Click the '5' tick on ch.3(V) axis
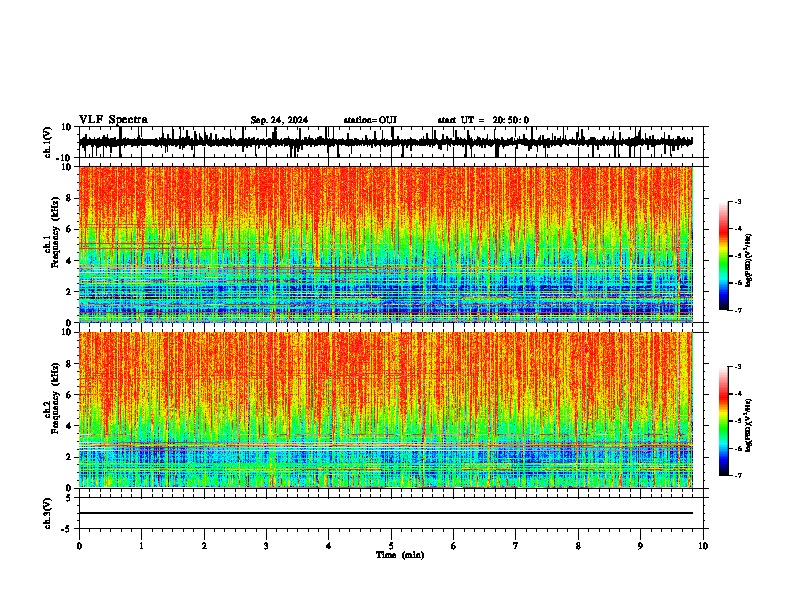The image size is (792, 612). point(69,498)
